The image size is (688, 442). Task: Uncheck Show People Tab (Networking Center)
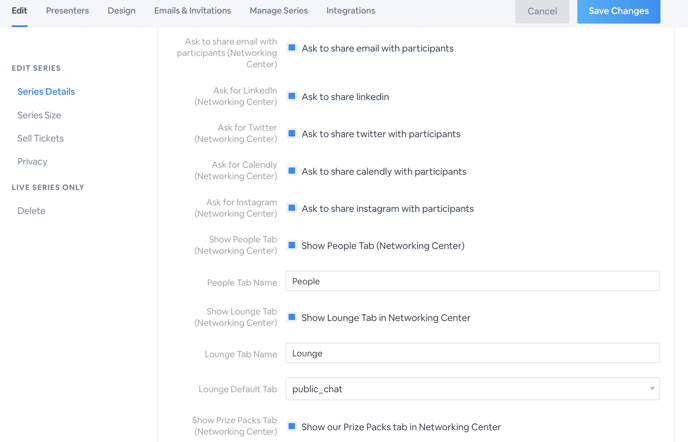[292, 245]
